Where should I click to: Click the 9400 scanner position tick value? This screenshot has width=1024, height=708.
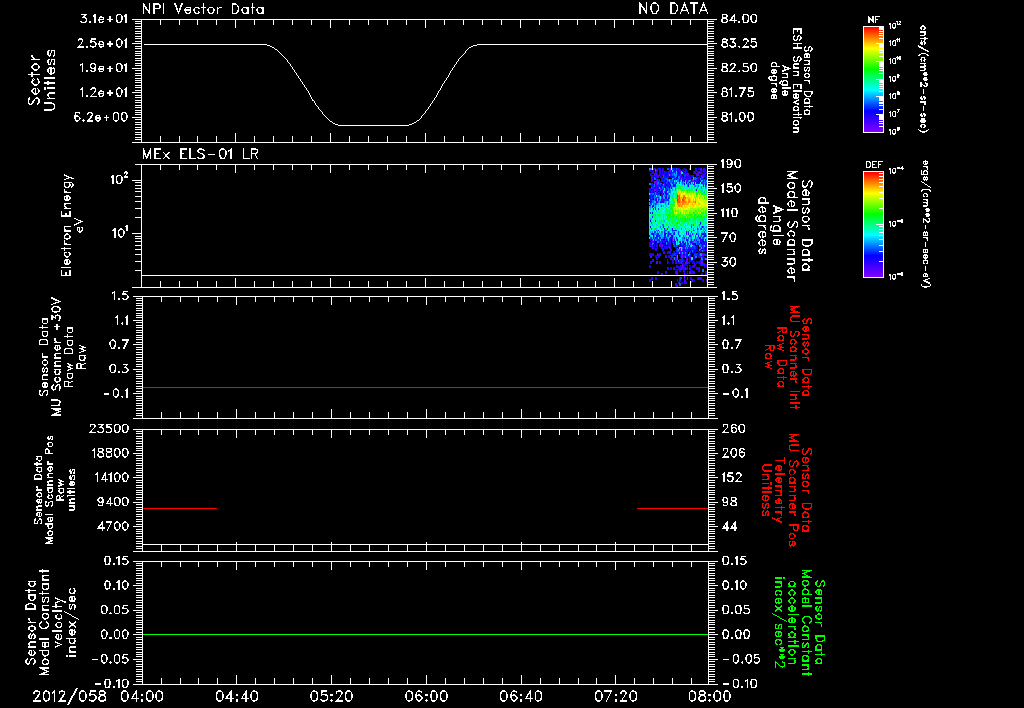[112, 502]
